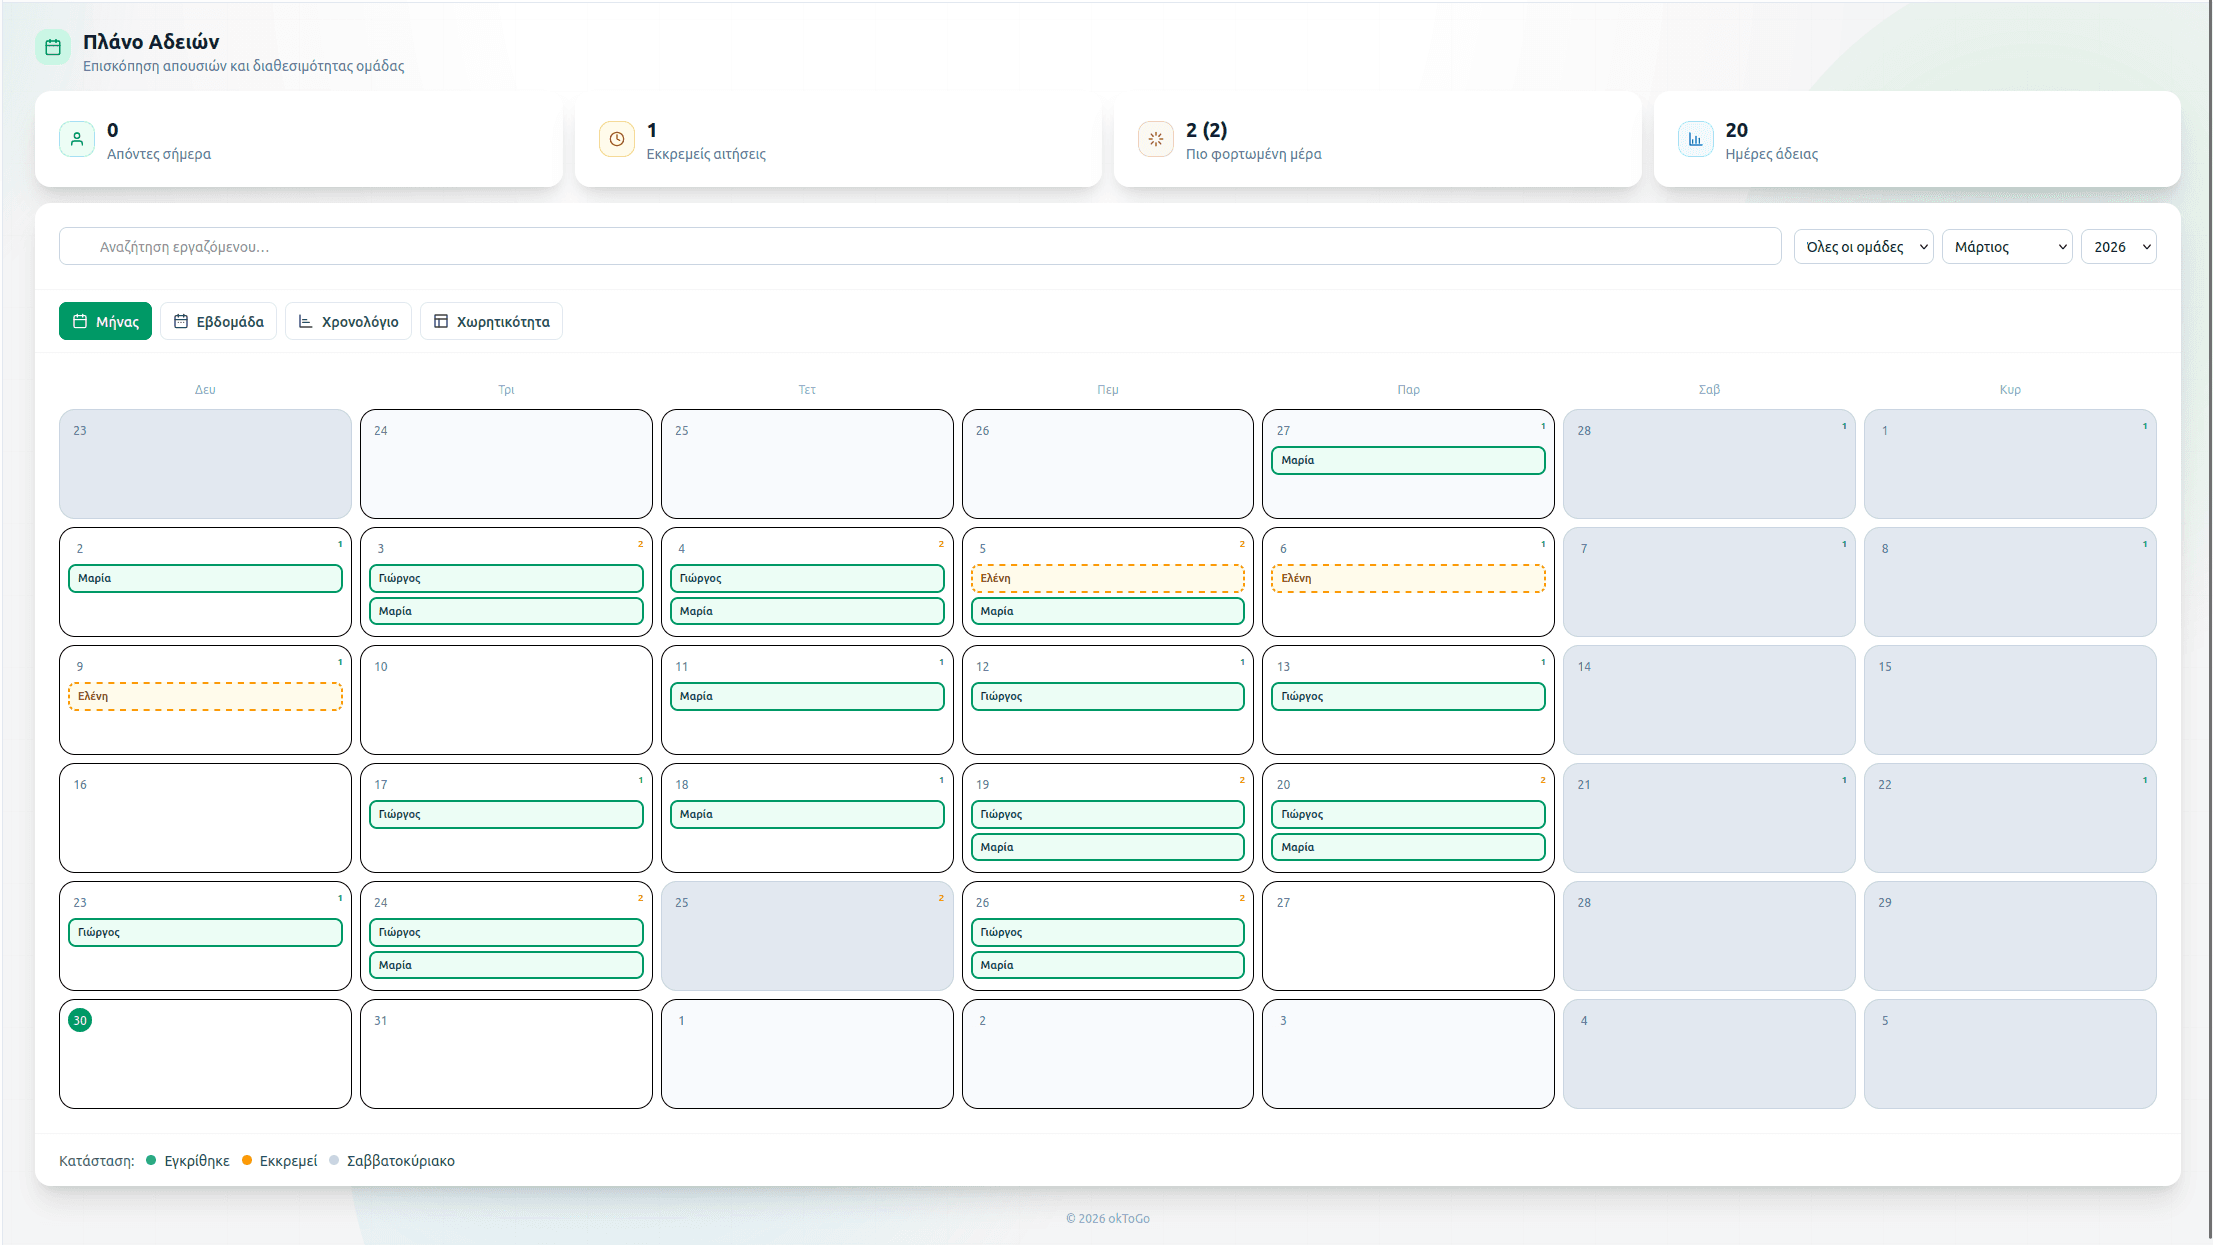The width and height of the screenshot is (2213, 1245).
Task: Click the person icon on Απόντες σήμερα card
Action: [77, 139]
